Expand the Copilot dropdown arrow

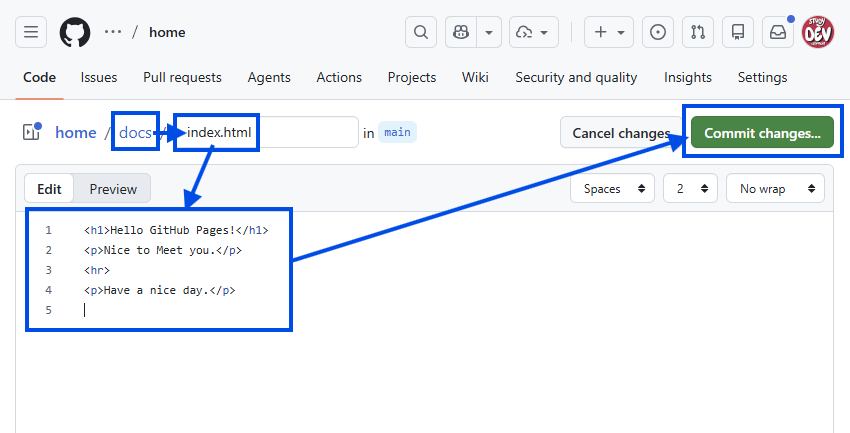[489, 32]
